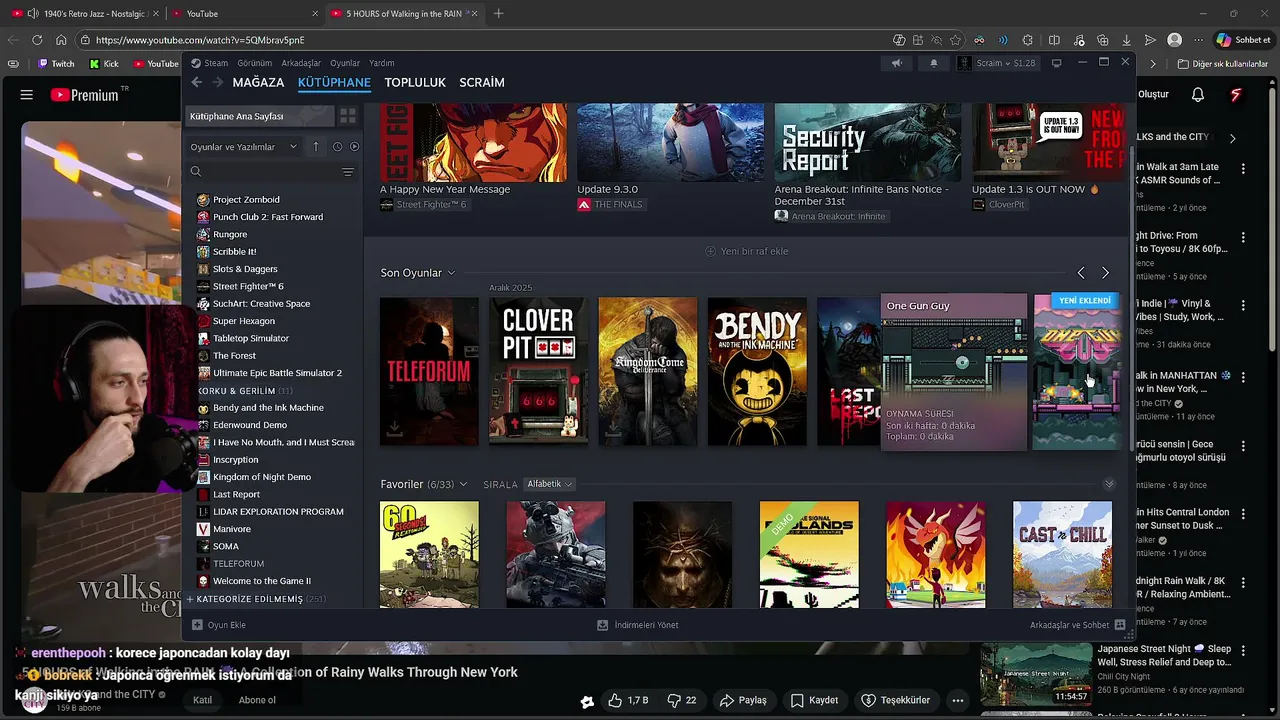Reload the browser page
Image resolution: width=1280 pixels, height=720 pixels.
tap(37, 40)
